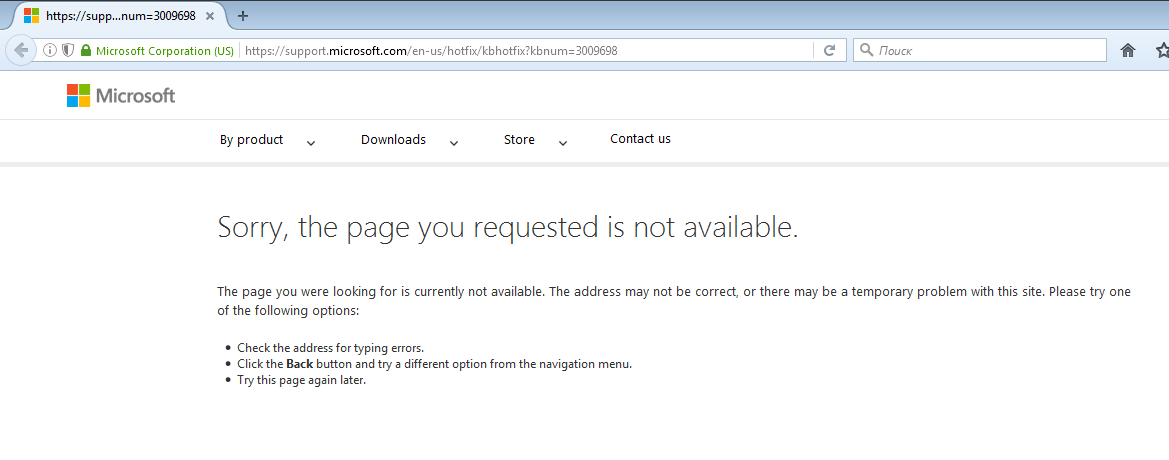
Task: Click chevron next to Downloads
Action: pyautogui.click(x=454, y=143)
